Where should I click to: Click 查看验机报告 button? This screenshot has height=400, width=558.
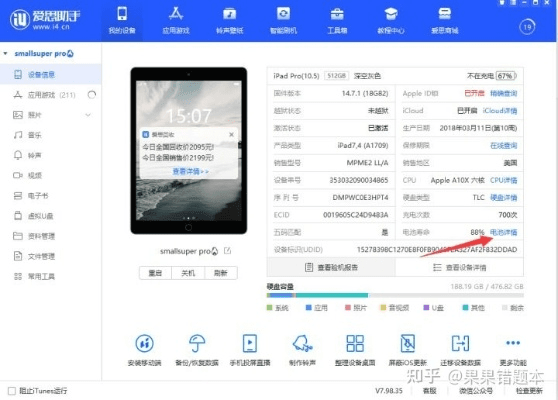click(331, 267)
